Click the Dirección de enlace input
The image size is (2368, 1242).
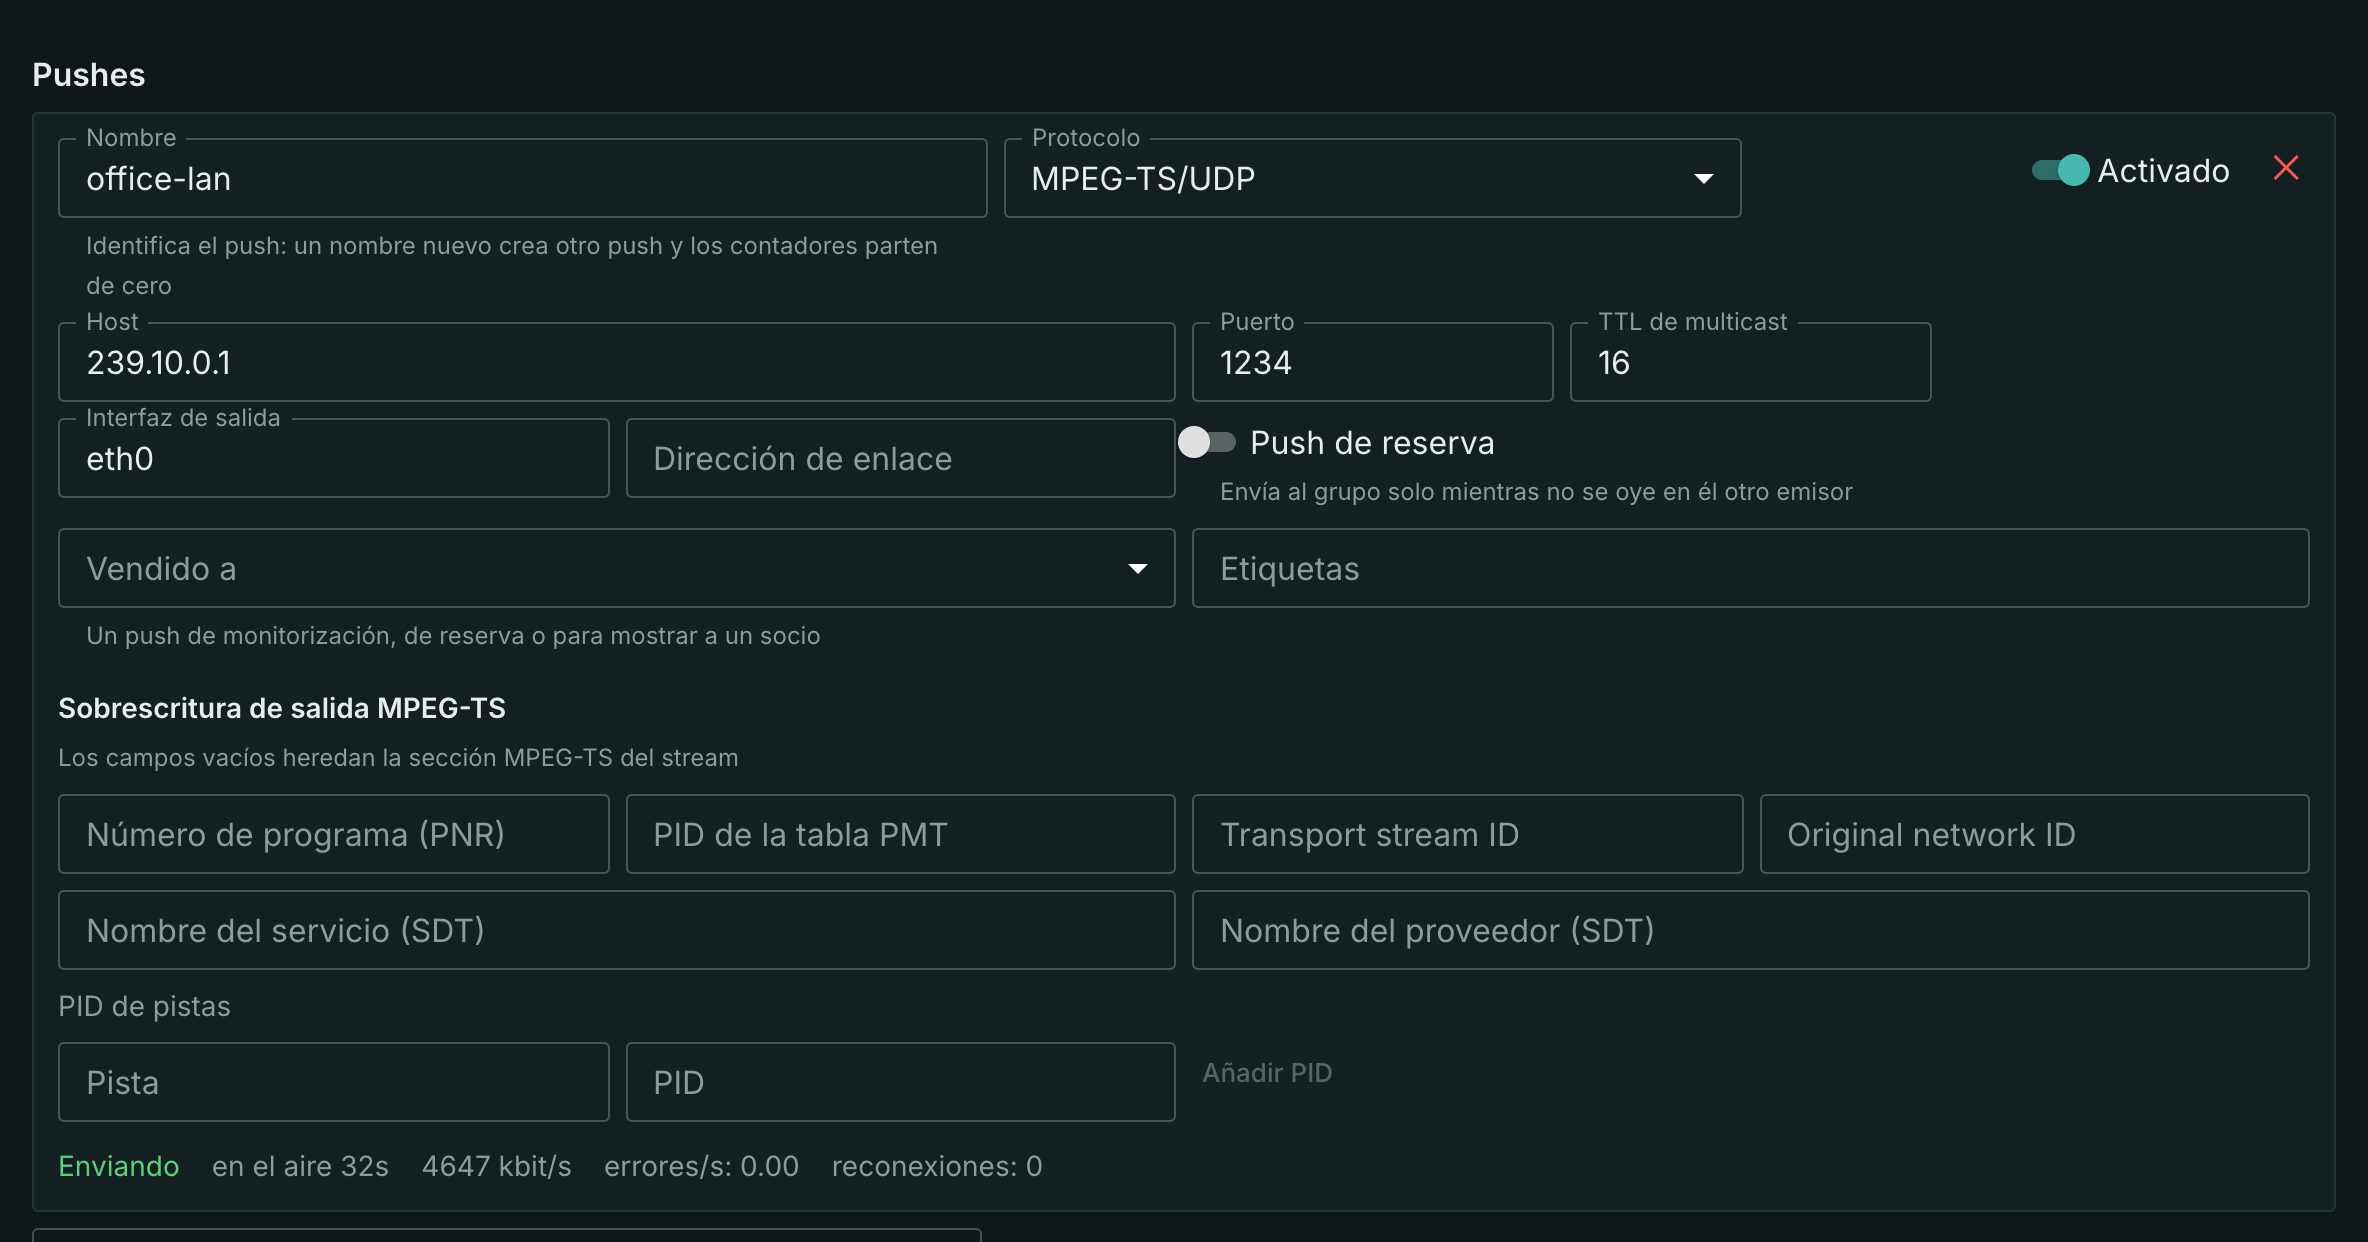[900, 458]
